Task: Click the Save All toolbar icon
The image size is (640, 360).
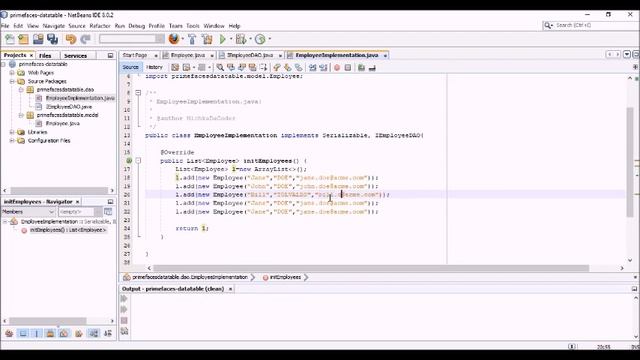Action: click(x=53, y=39)
